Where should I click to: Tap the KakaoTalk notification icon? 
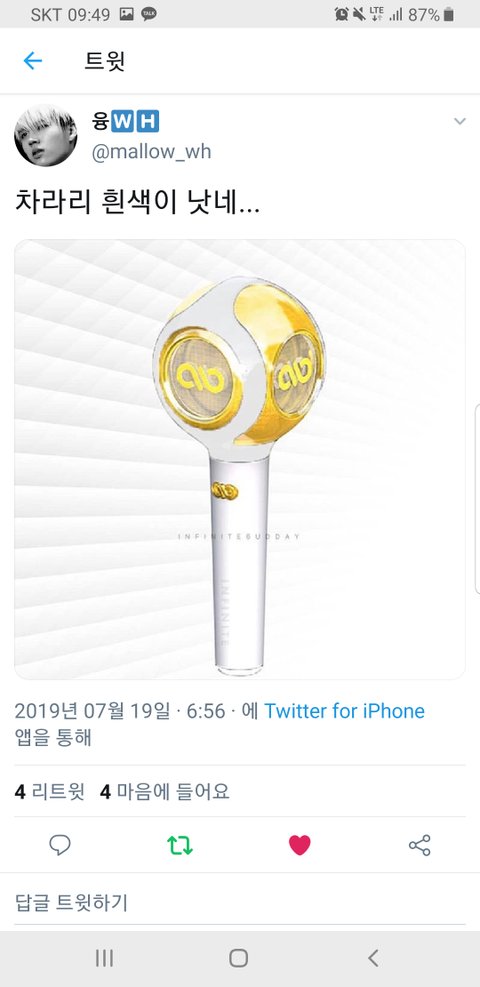pos(149,14)
